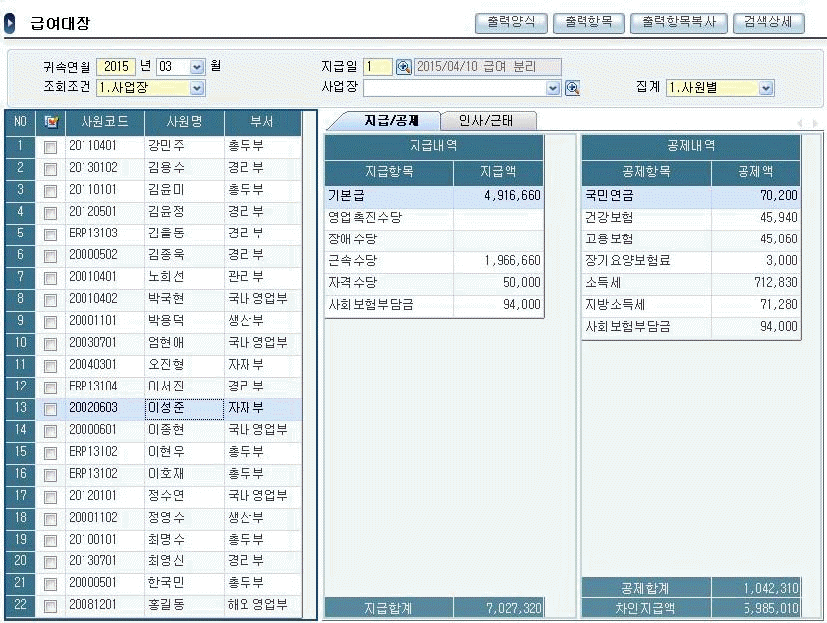The width and height of the screenshot is (827, 623).
Task: Click the lookup icon next to 지급일 field
Action: [x=403, y=67]
